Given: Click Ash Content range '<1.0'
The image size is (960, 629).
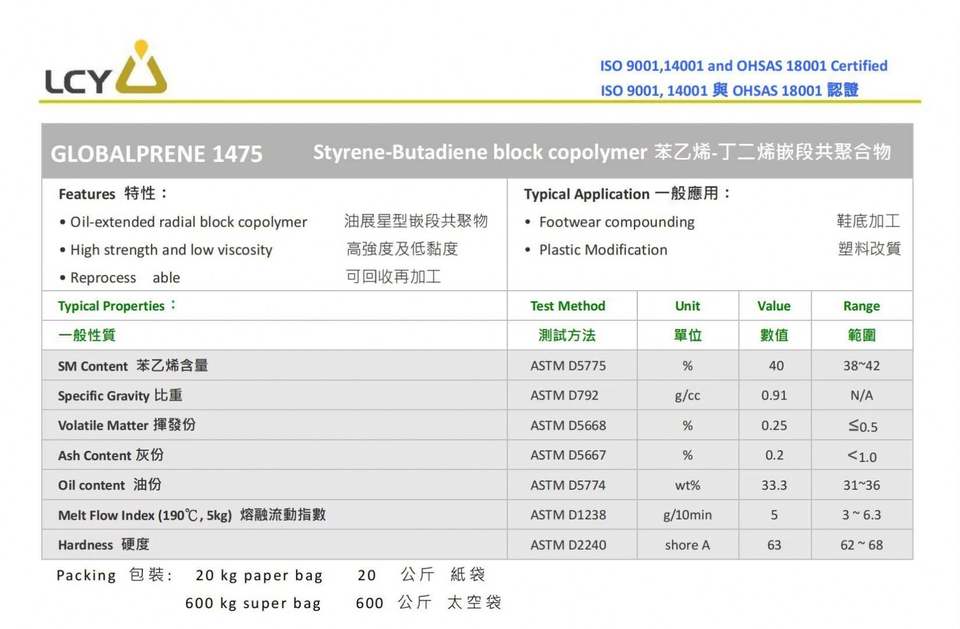Looking at the screenshot, I should pyautogui.click(x=862, y=456).
